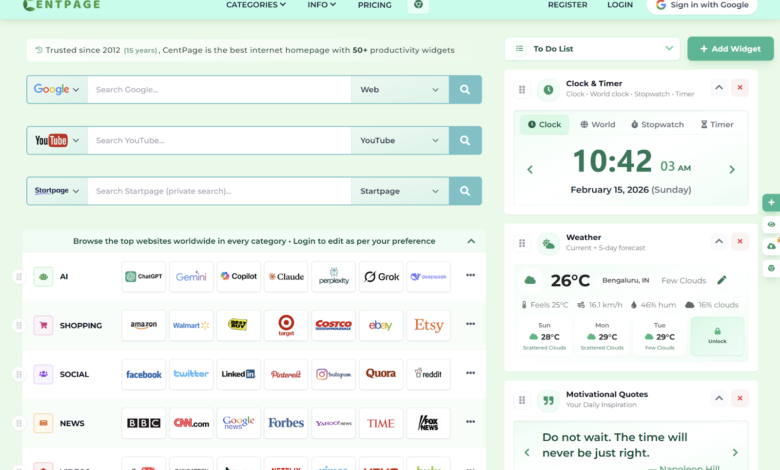Click the Startpage private search input field
This screenshot has height=470, width=780.
pos(218,191)
